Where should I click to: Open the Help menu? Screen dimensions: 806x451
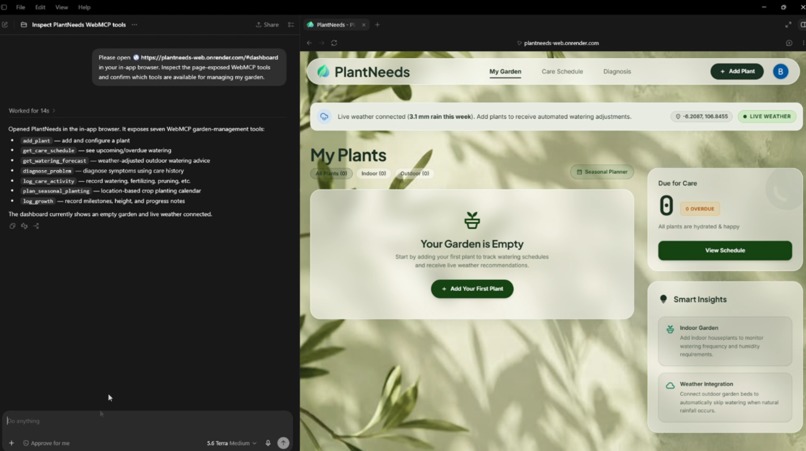point(84,7)
